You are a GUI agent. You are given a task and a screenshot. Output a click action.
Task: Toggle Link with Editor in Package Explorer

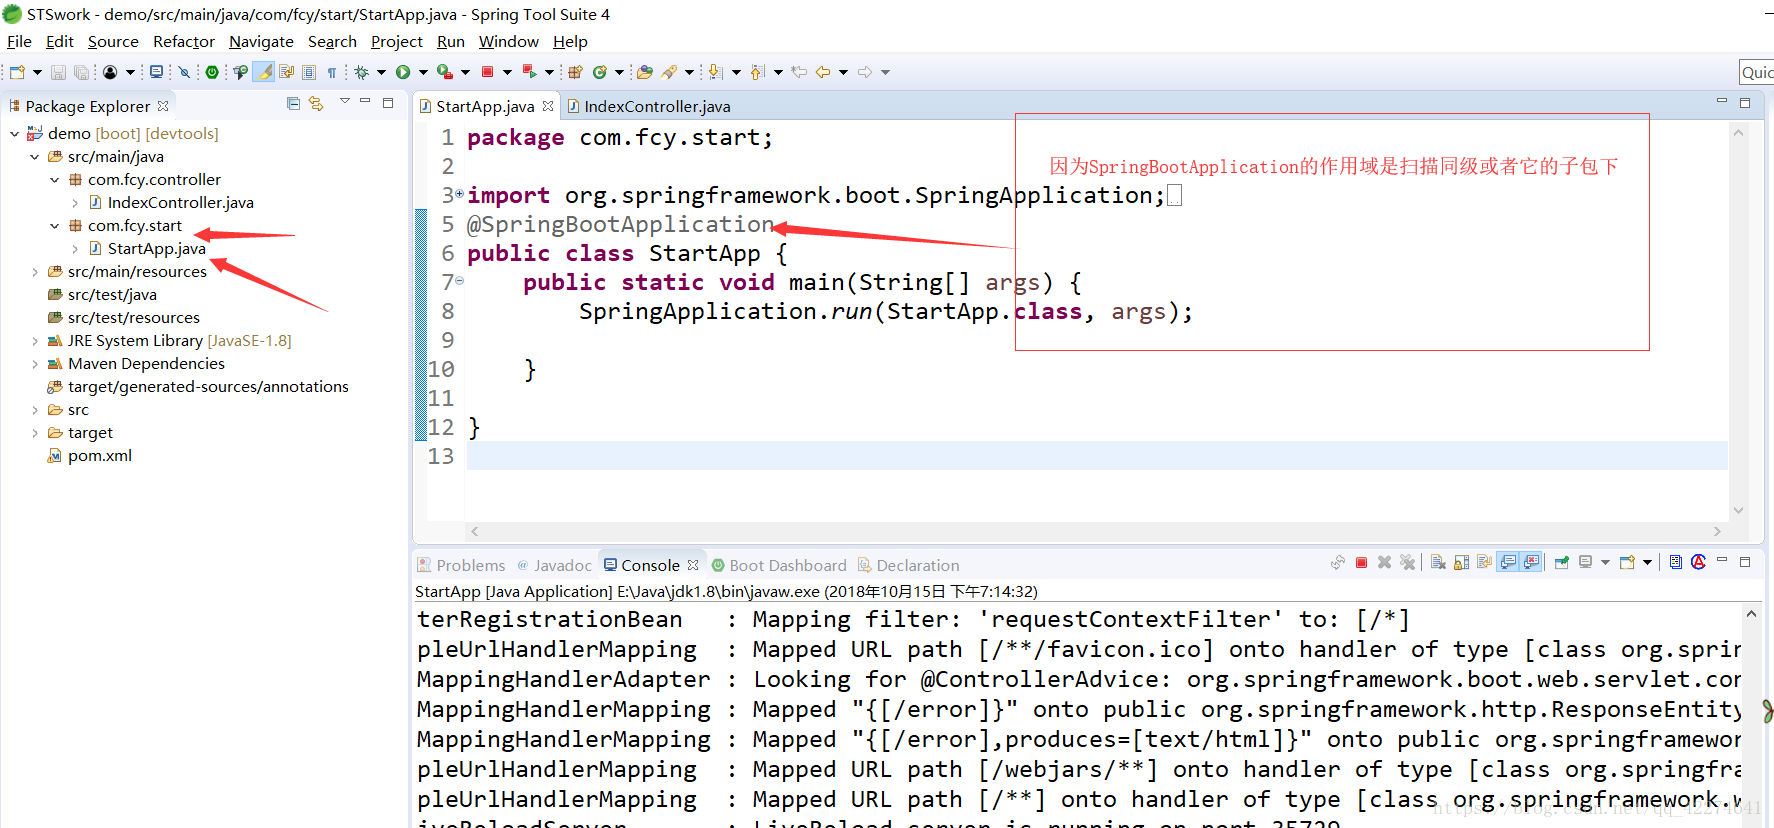click(316, 103)
